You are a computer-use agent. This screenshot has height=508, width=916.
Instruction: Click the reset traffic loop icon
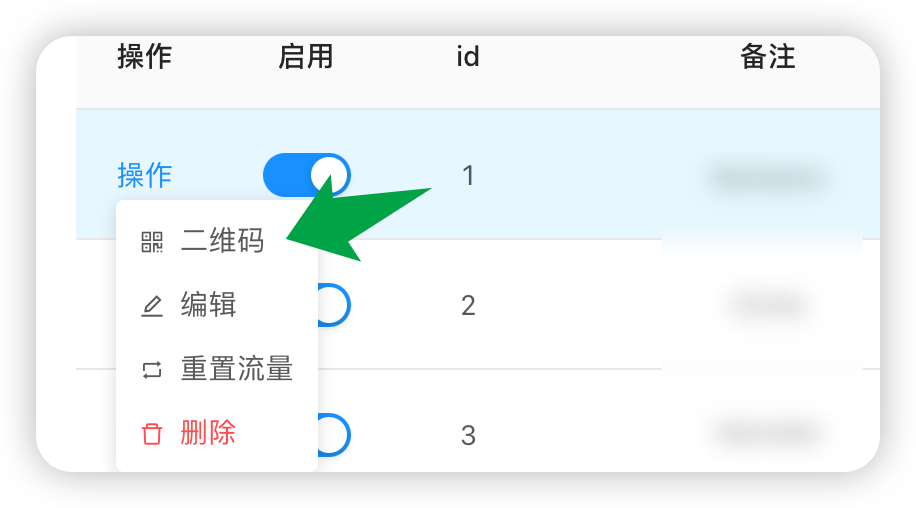coord(152,370)
